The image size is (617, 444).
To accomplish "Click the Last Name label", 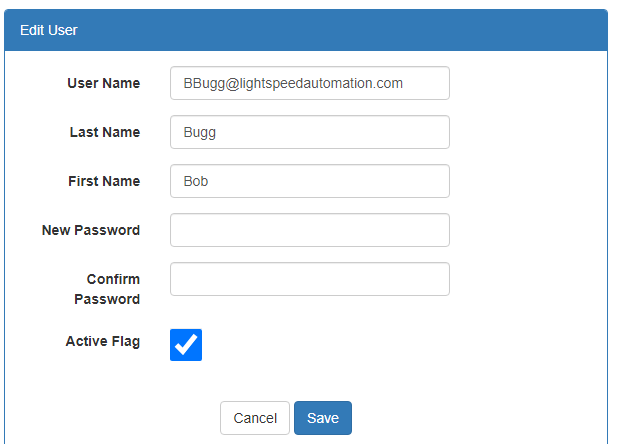I will (x=105, y=132).
